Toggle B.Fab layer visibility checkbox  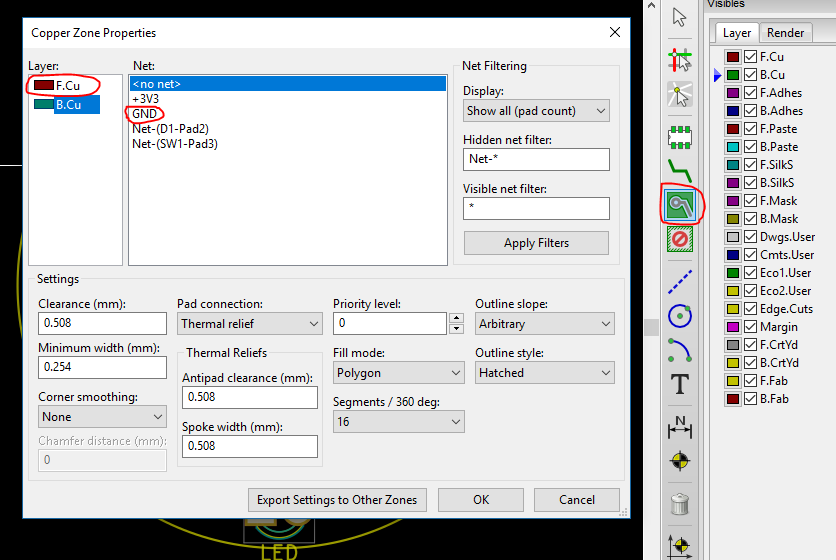pyautogui.click(x=750, y=399)
